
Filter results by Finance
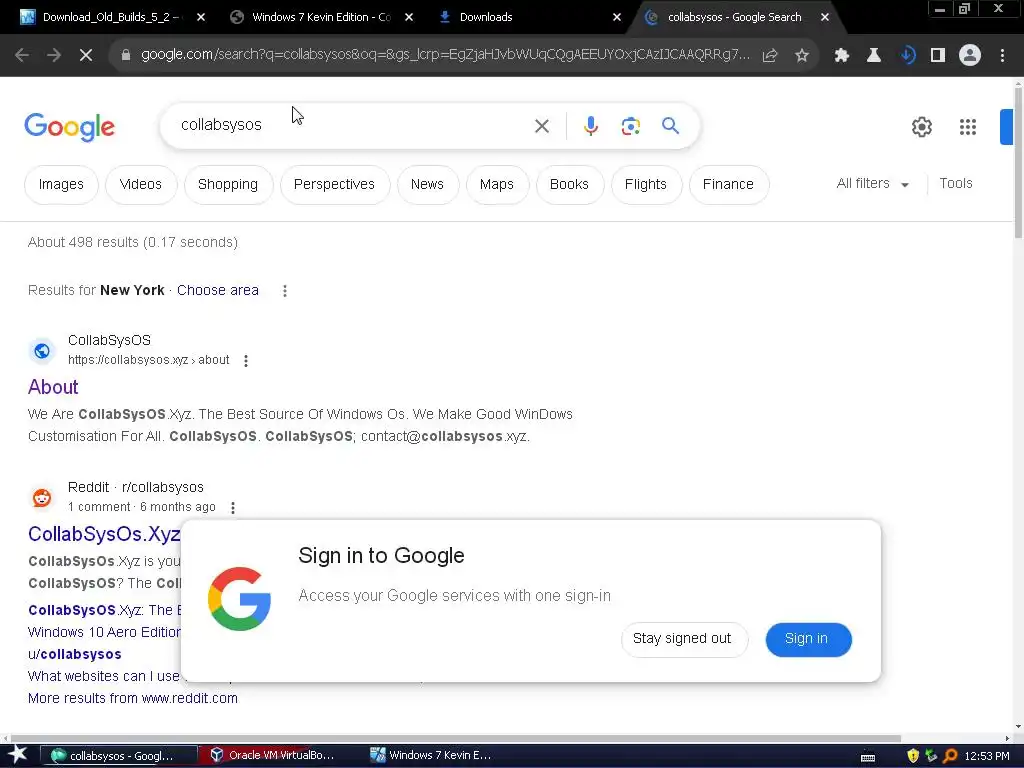point(728,184)
